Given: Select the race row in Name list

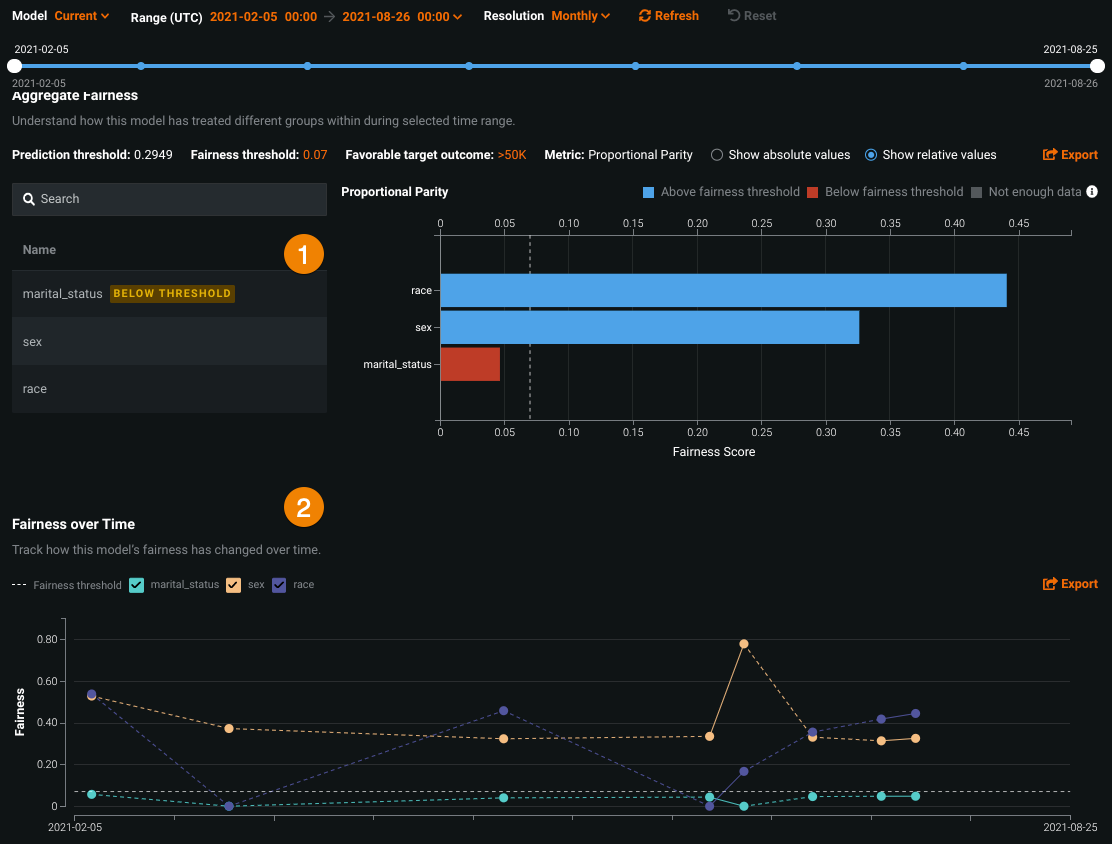Looking at the screenshot, I should click(35, 389).
